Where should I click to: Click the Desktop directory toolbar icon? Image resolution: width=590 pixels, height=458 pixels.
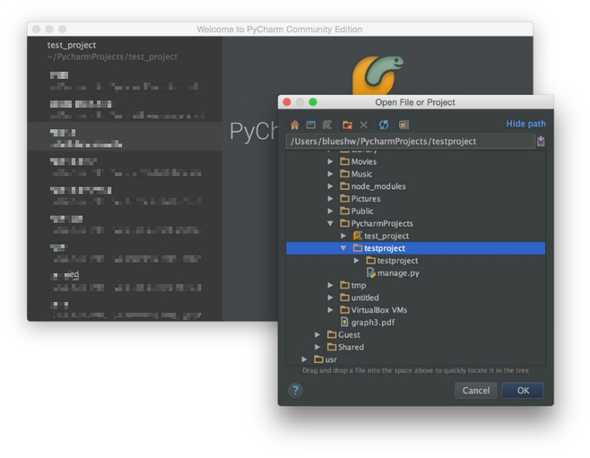311,125
